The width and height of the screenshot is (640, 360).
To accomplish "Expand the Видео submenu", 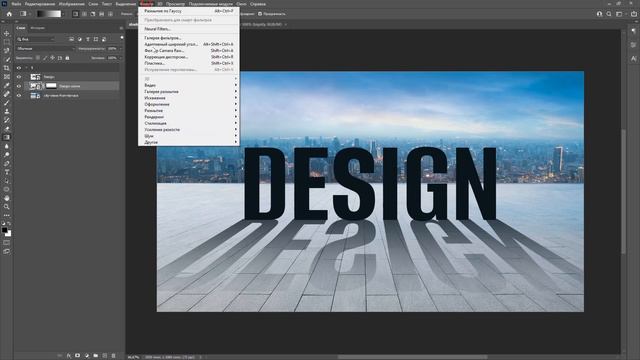I will click(x=189, y=85).
